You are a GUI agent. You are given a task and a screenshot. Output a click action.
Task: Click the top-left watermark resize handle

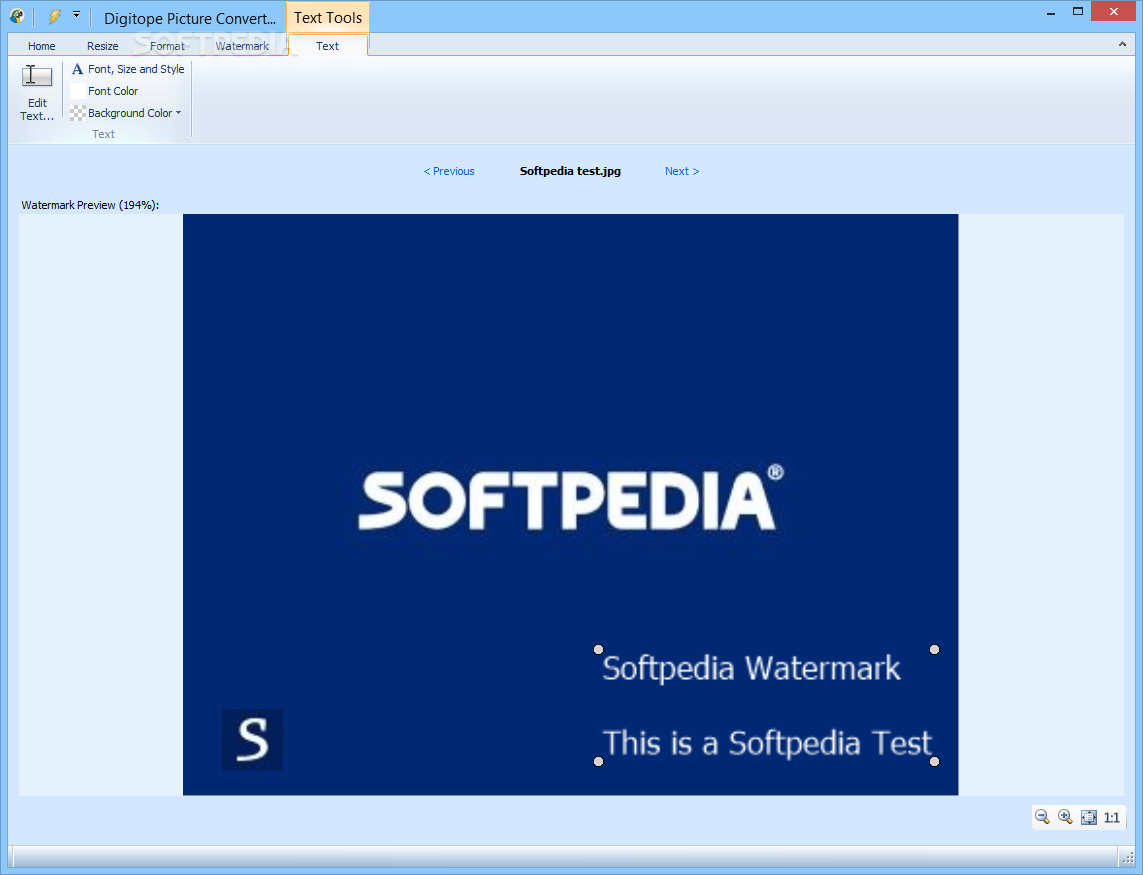click(x=598, y=650)
